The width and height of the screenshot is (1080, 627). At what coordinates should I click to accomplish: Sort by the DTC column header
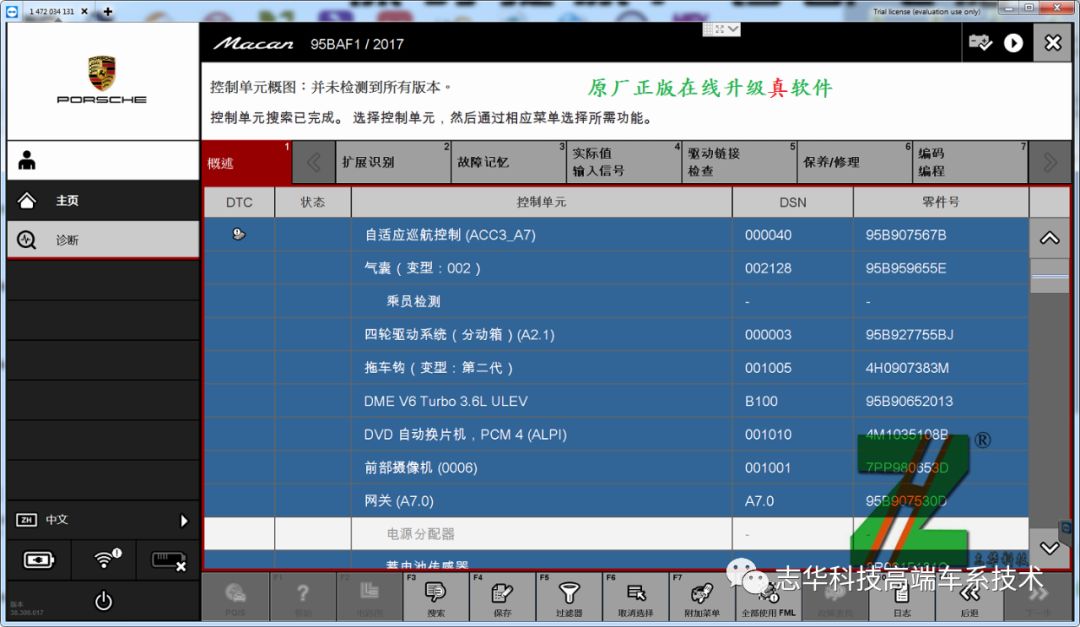[239, 202]
